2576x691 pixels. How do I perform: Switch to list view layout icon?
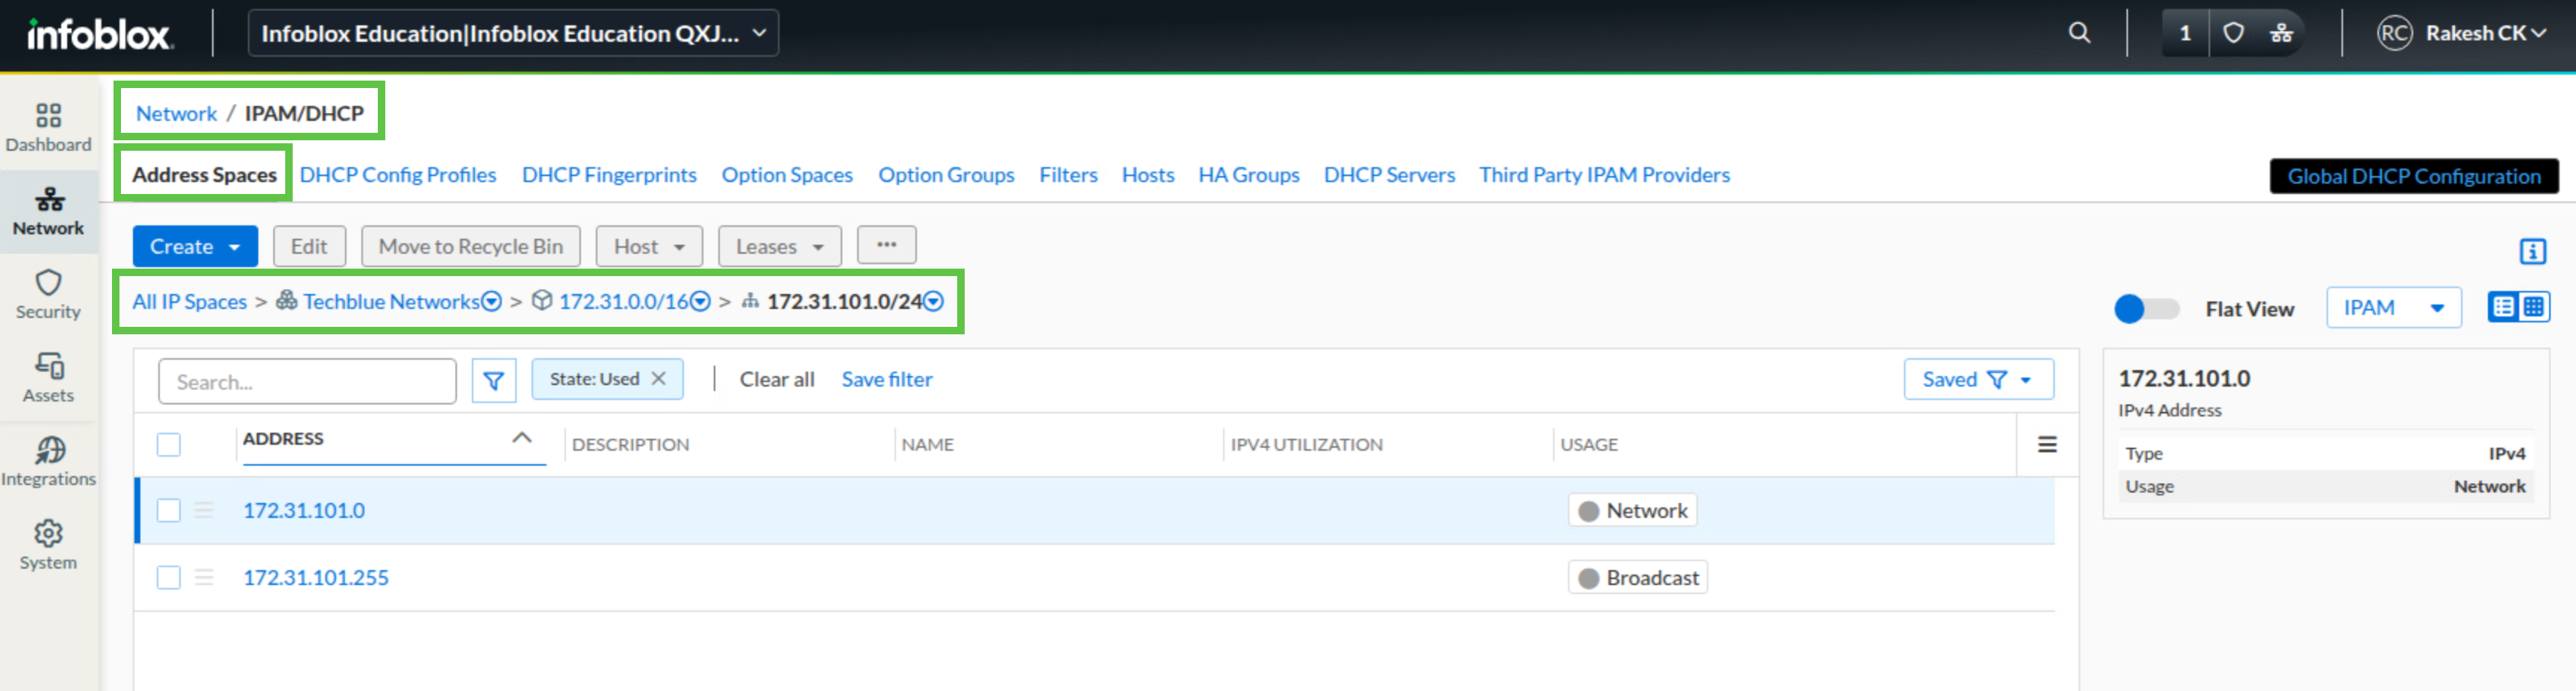point(2503,307)
